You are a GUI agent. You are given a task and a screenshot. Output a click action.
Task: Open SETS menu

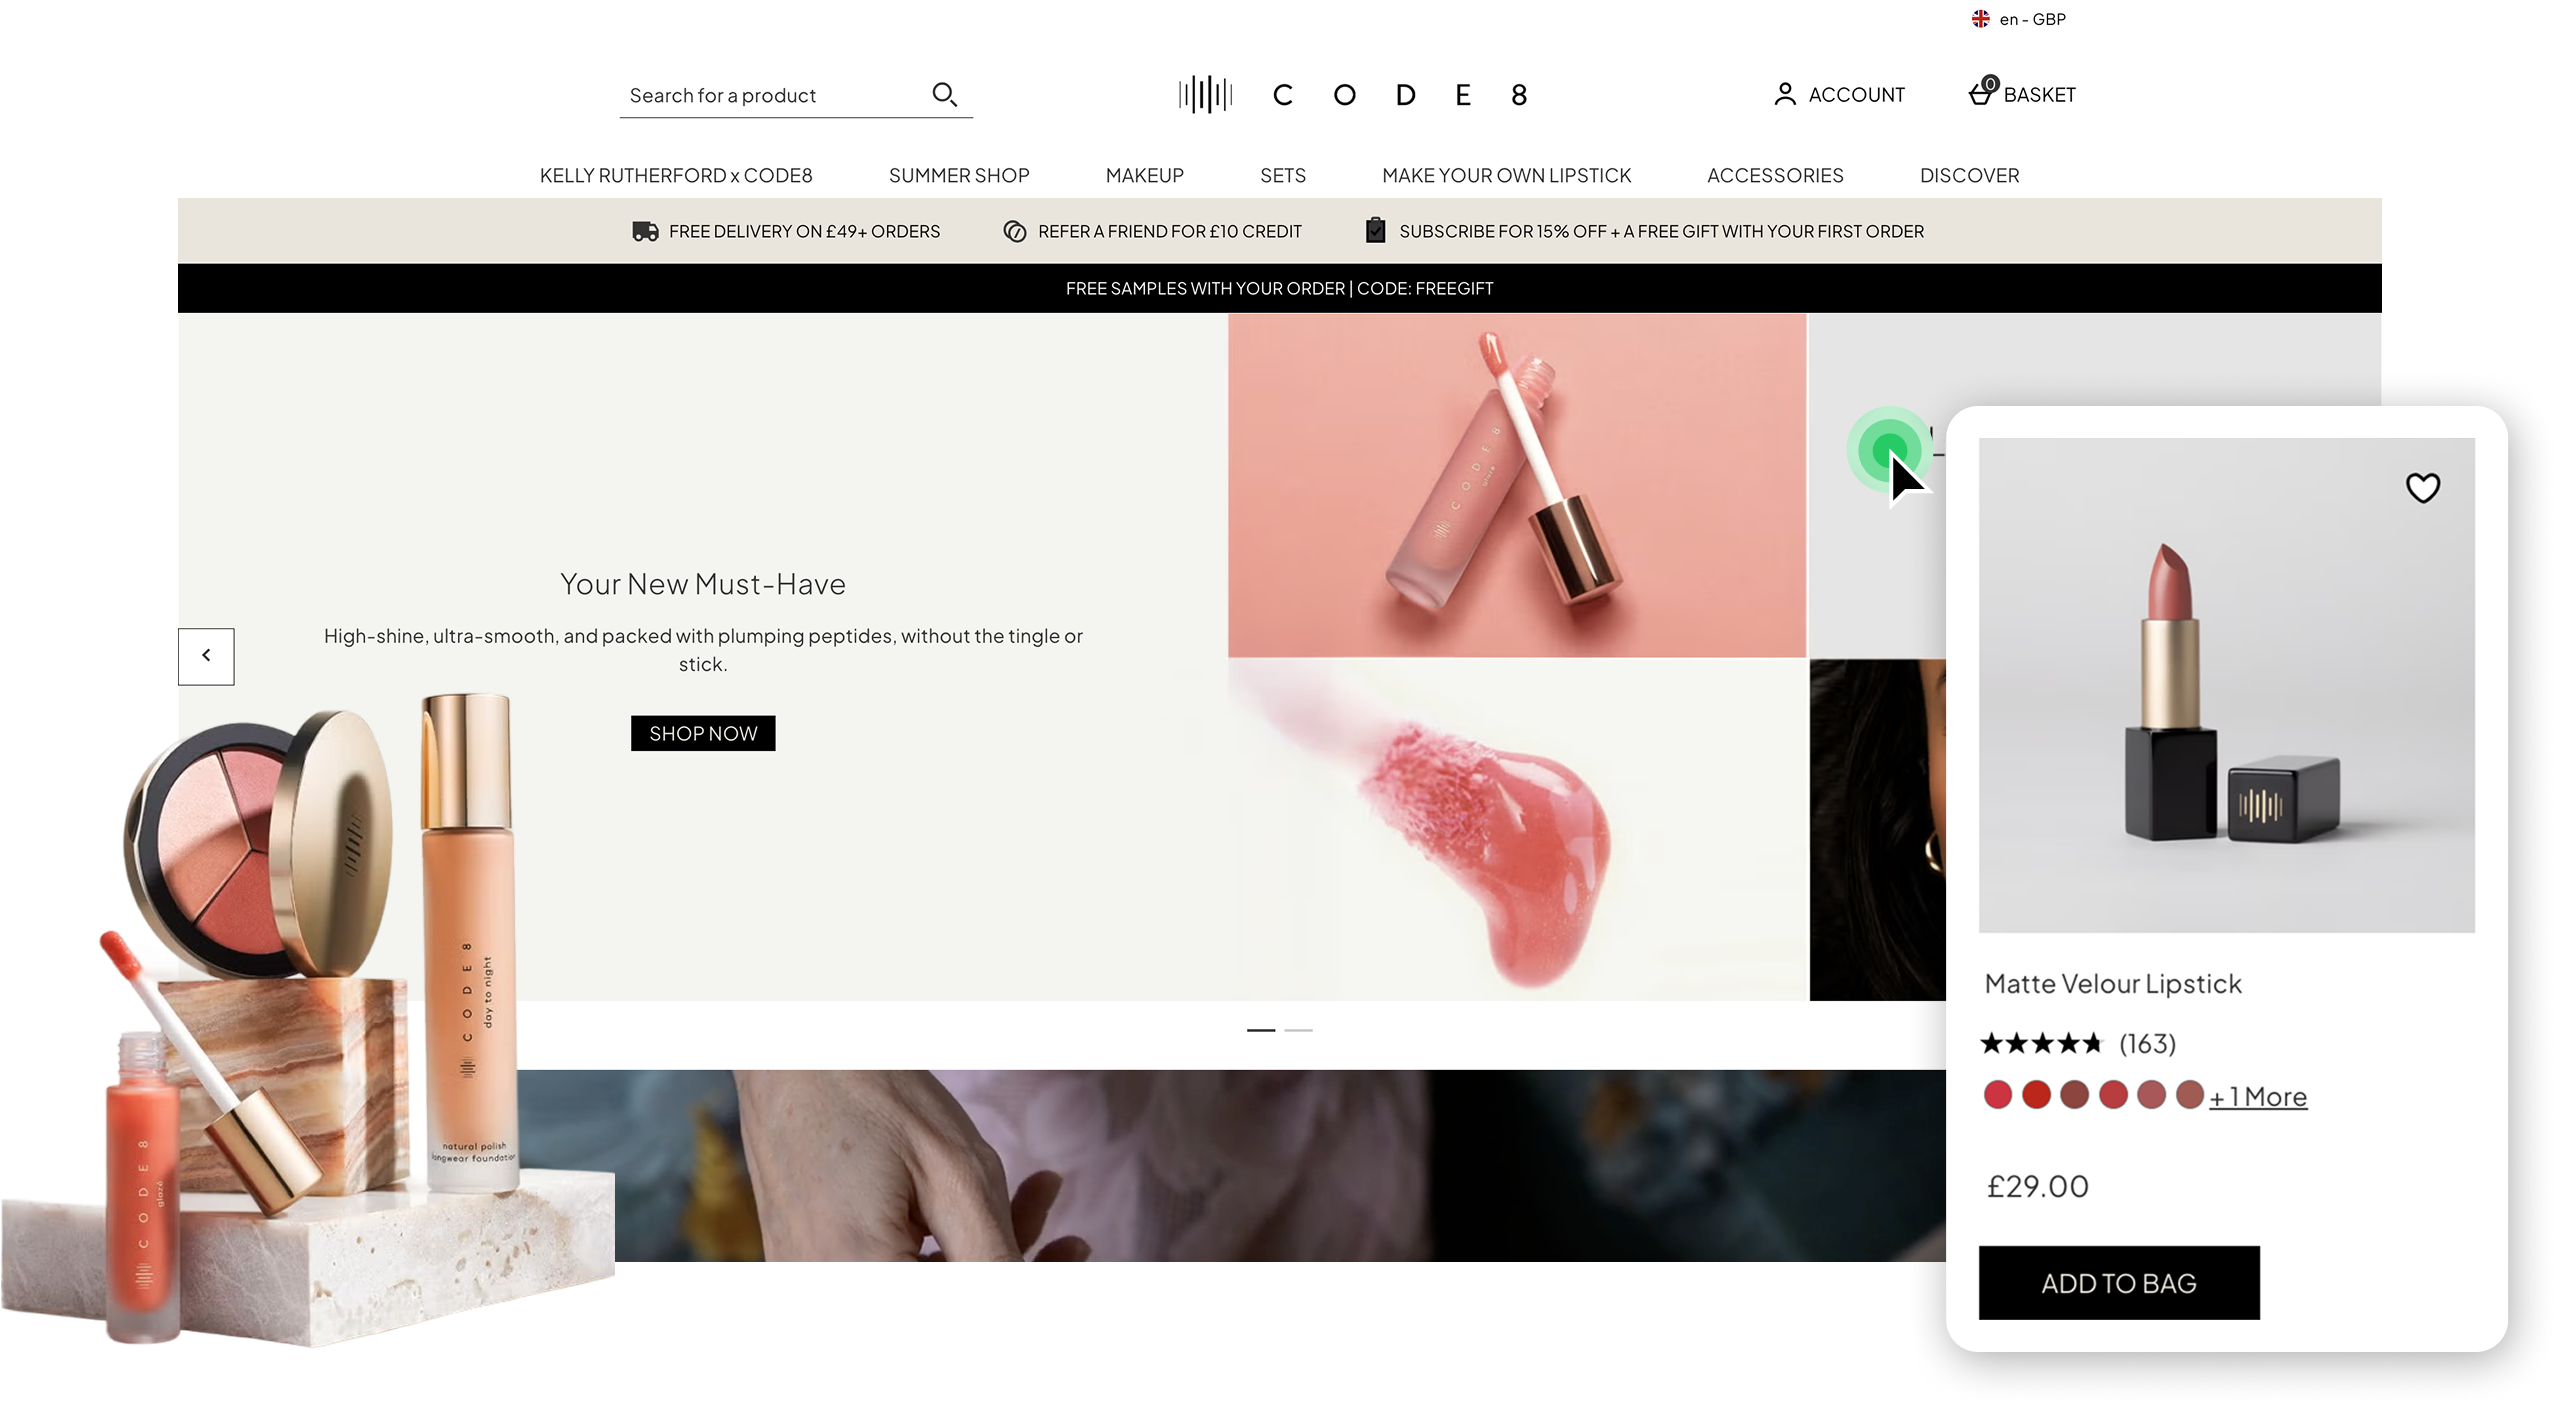(1282, 176)
